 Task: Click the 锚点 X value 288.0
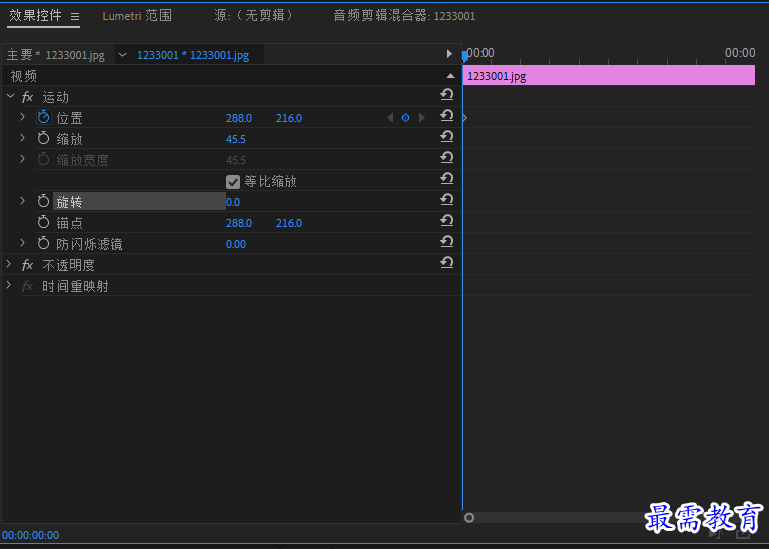[x=239, y=223]
